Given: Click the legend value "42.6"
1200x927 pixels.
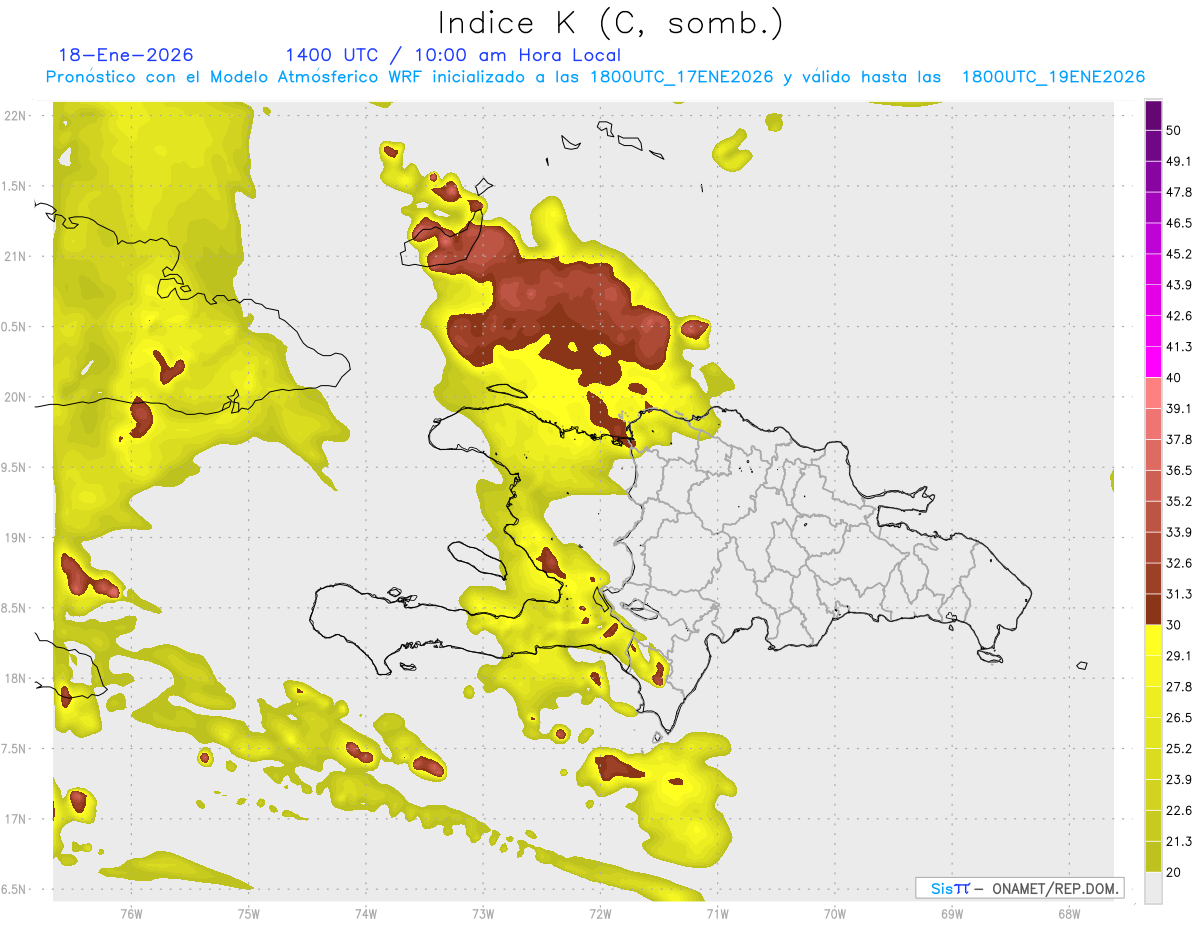Looking at the screenshot, I should pyautogui.click(x=1180, y=316).
